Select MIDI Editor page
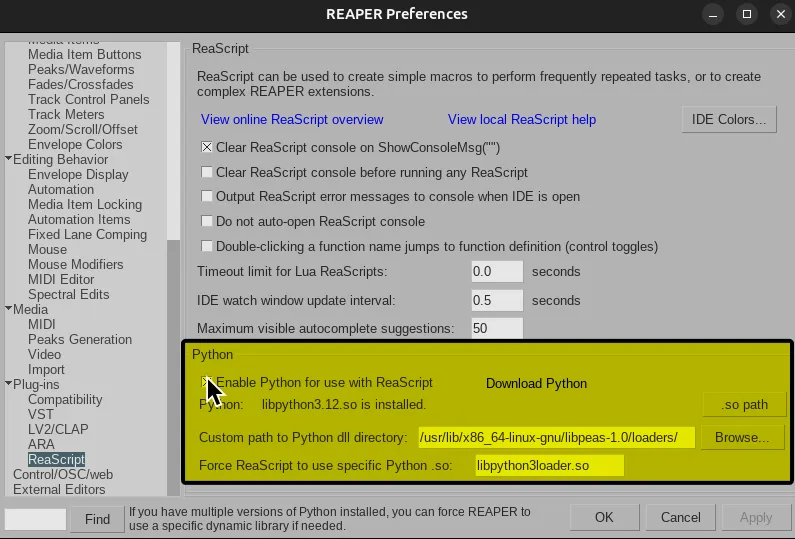This screenshot has width=795, height=539. (61, 279)
